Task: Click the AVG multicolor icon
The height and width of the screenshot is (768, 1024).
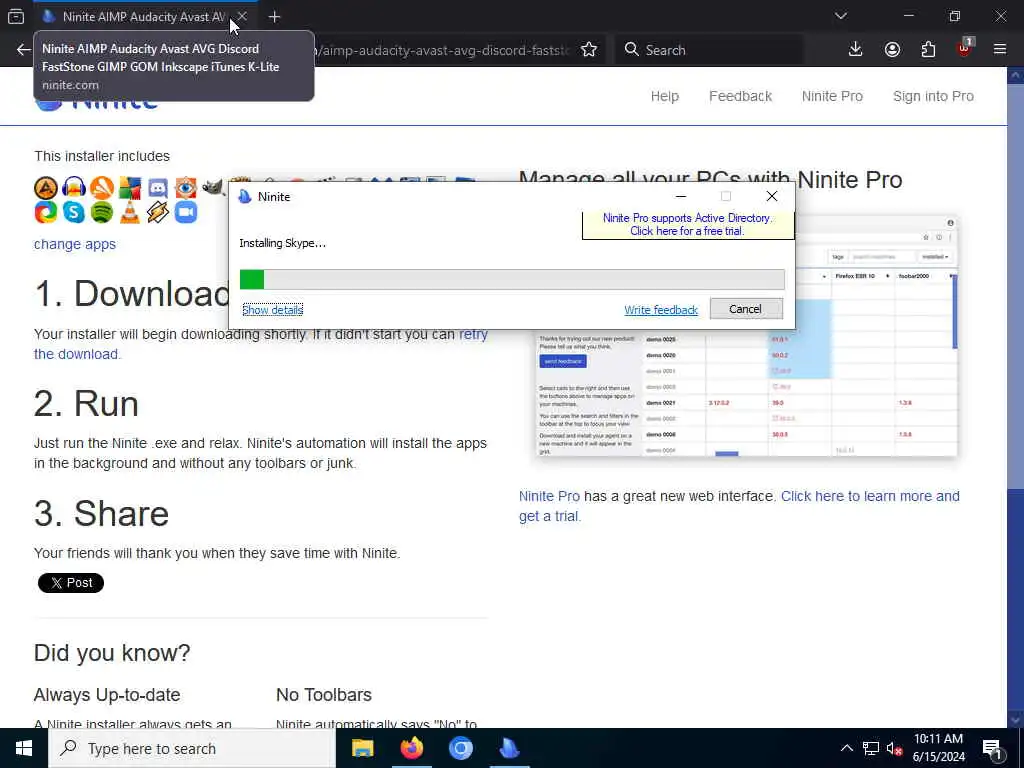Action: tap(130, 188)
